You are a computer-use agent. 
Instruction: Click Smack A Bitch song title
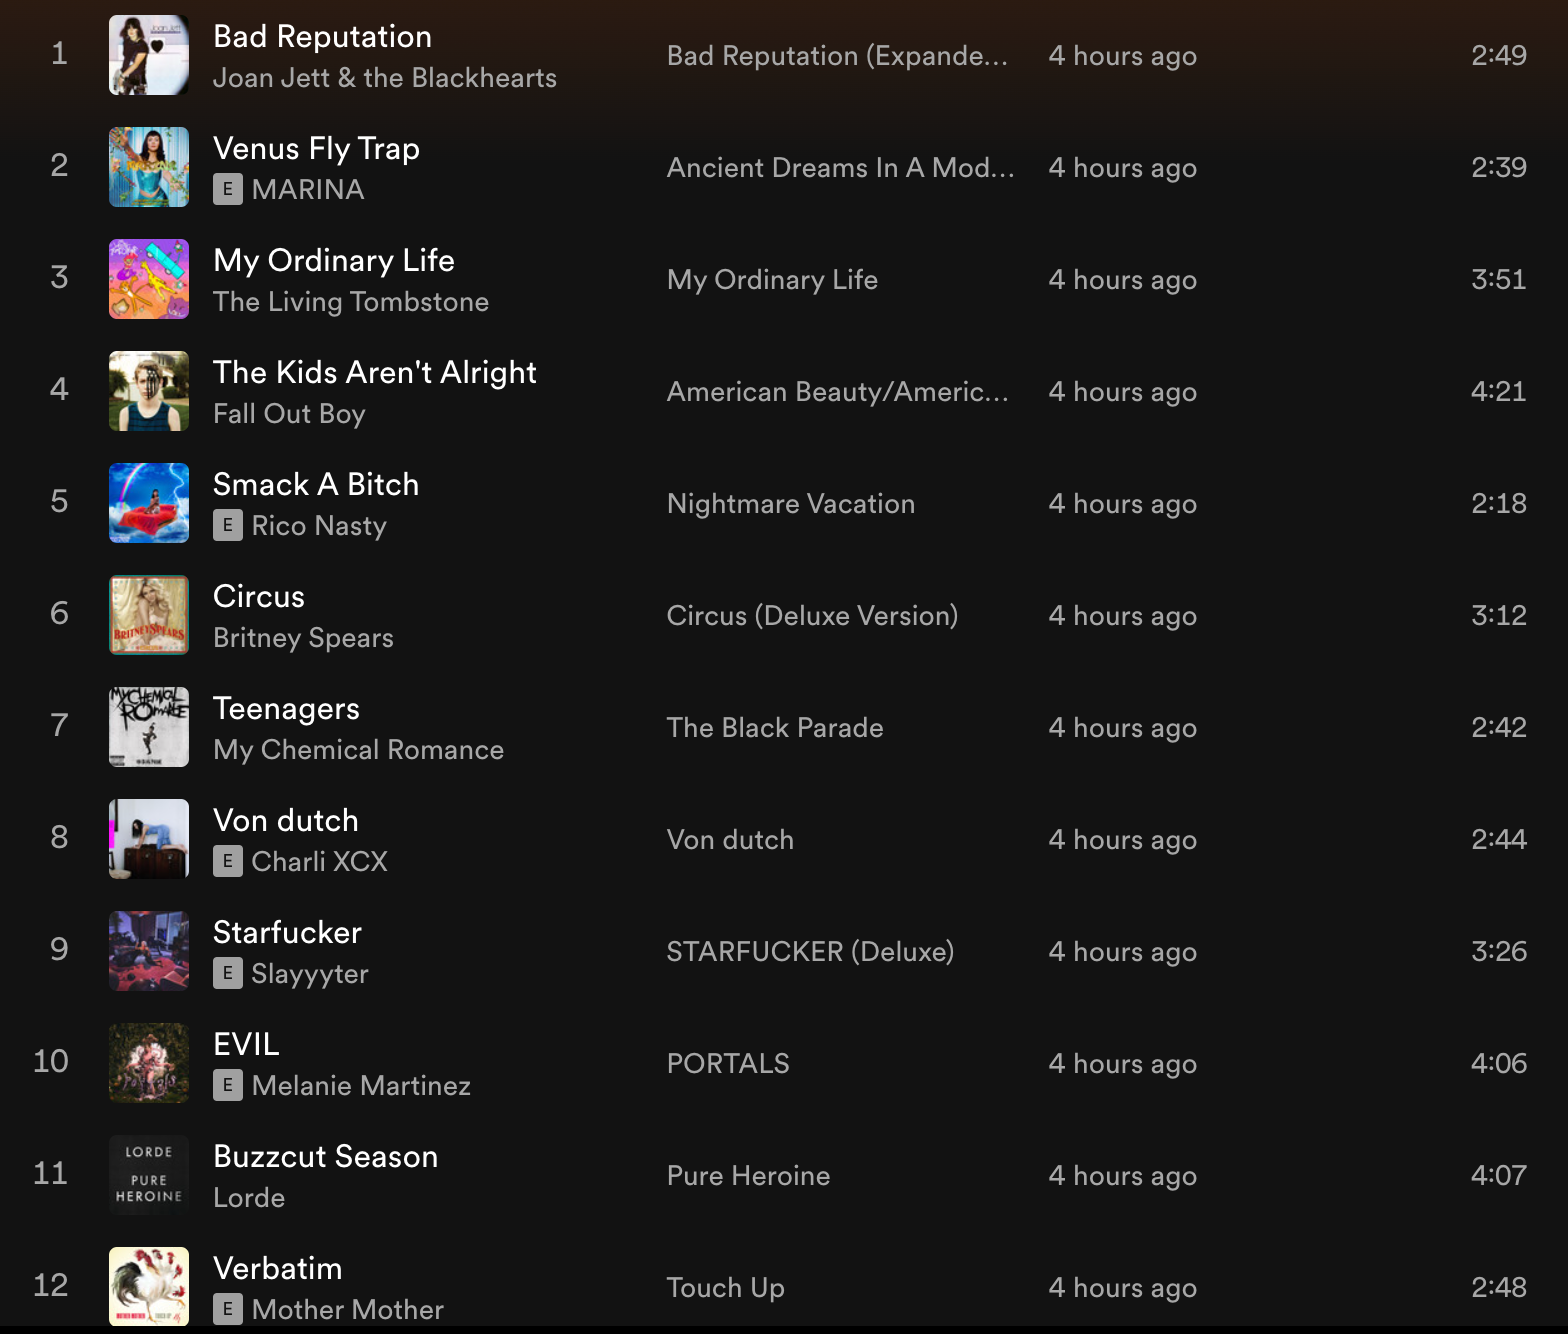click(316, 484)
